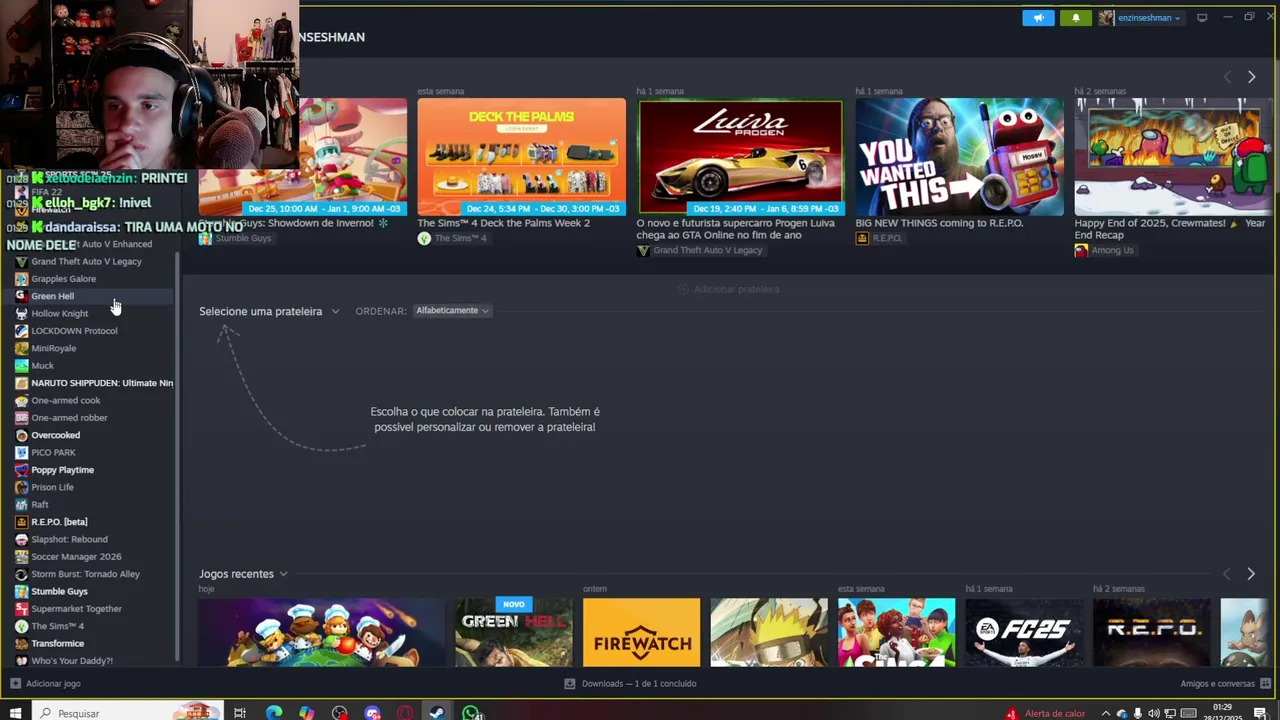1280x720 pixels.
Task: Open the Steam announcements megaphone button
Action: pos(1038,18)
